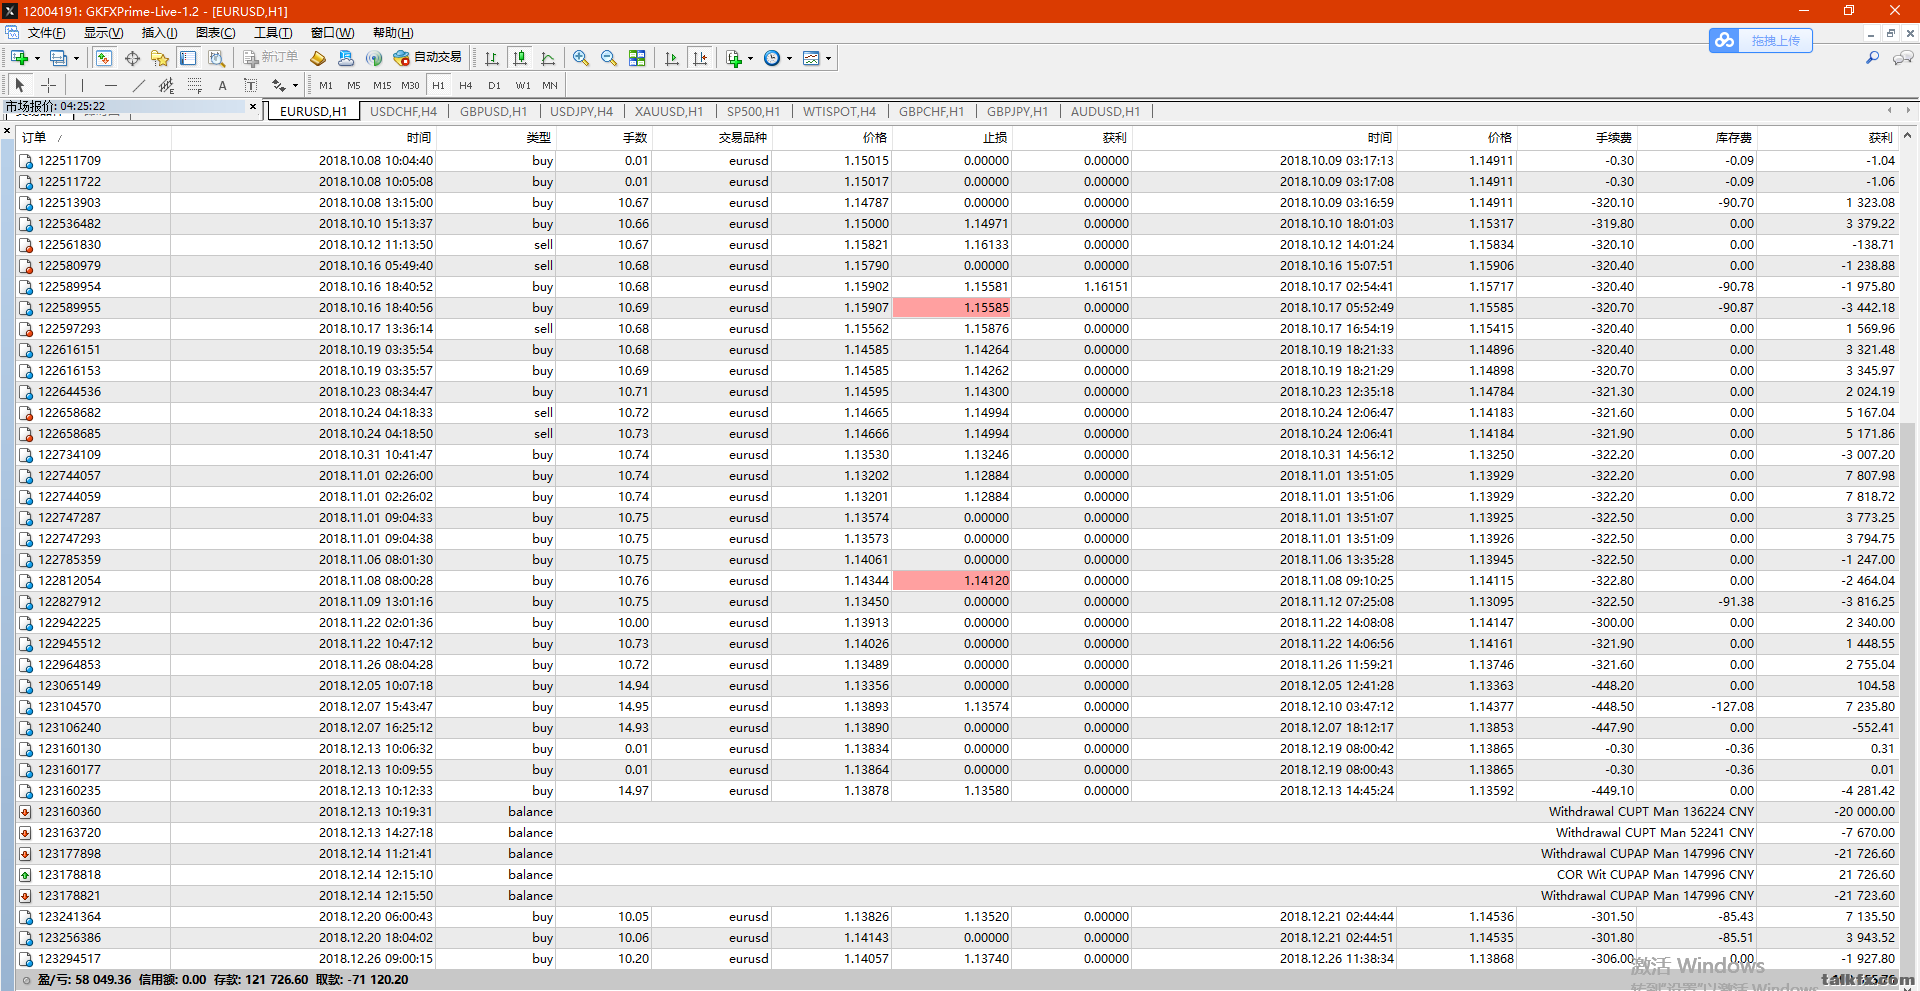Switch to the AUDUSD,H1 chart tab

click(x=1105, y=111)
